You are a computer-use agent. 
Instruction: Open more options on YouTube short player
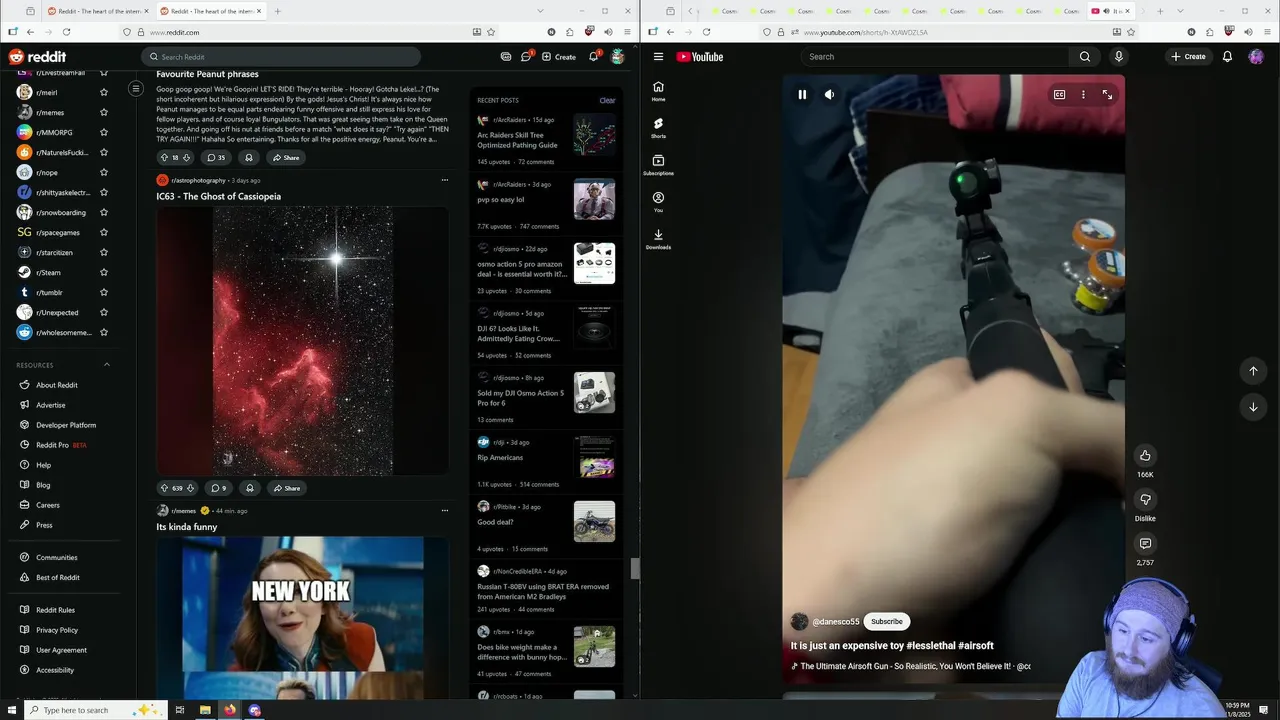(1083, 95)
